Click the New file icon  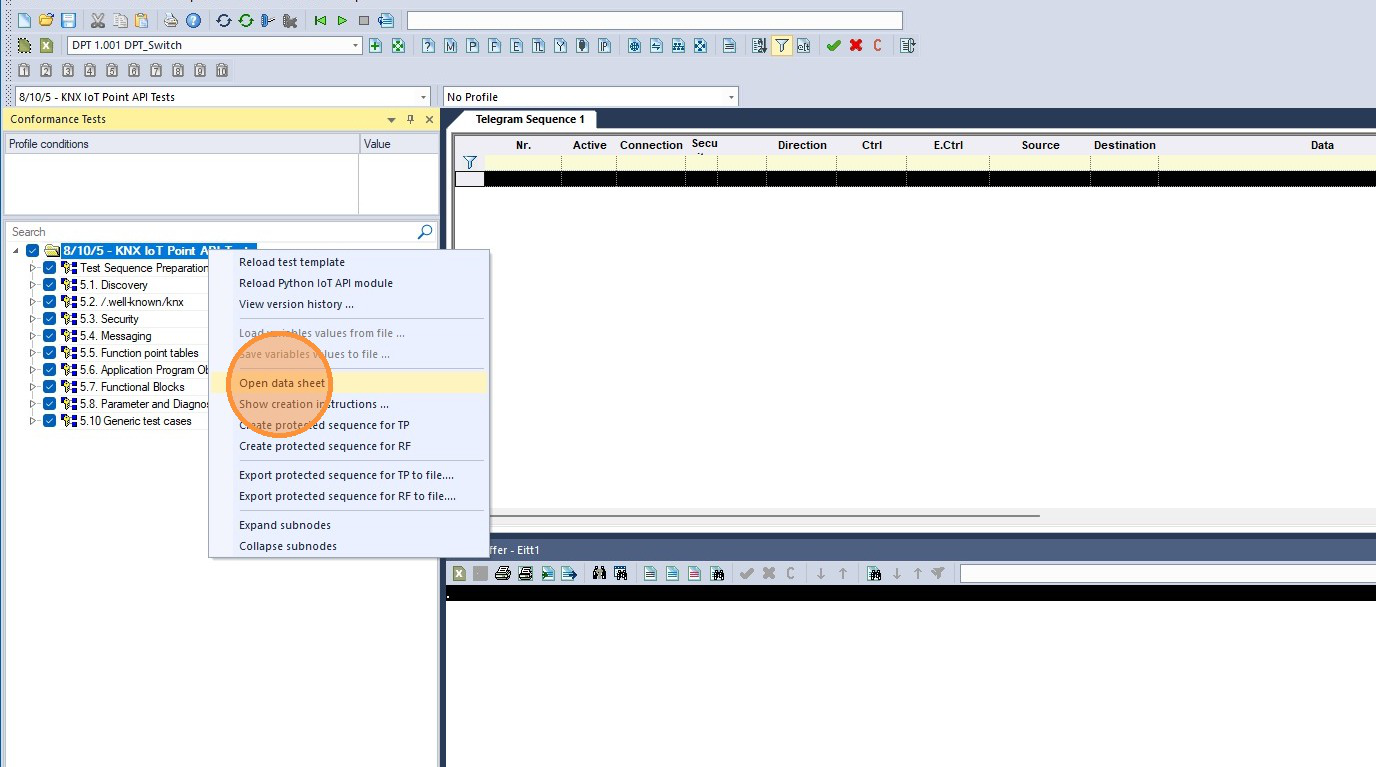point(25,20)
